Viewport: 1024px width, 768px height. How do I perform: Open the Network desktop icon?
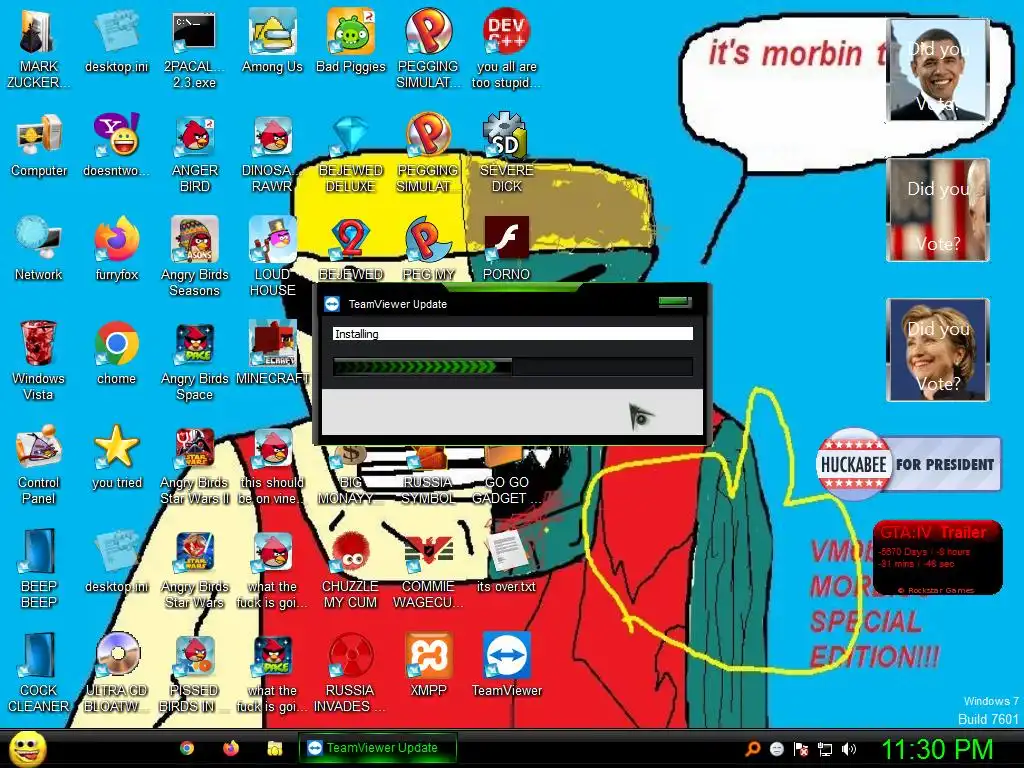tap(39, 249)
